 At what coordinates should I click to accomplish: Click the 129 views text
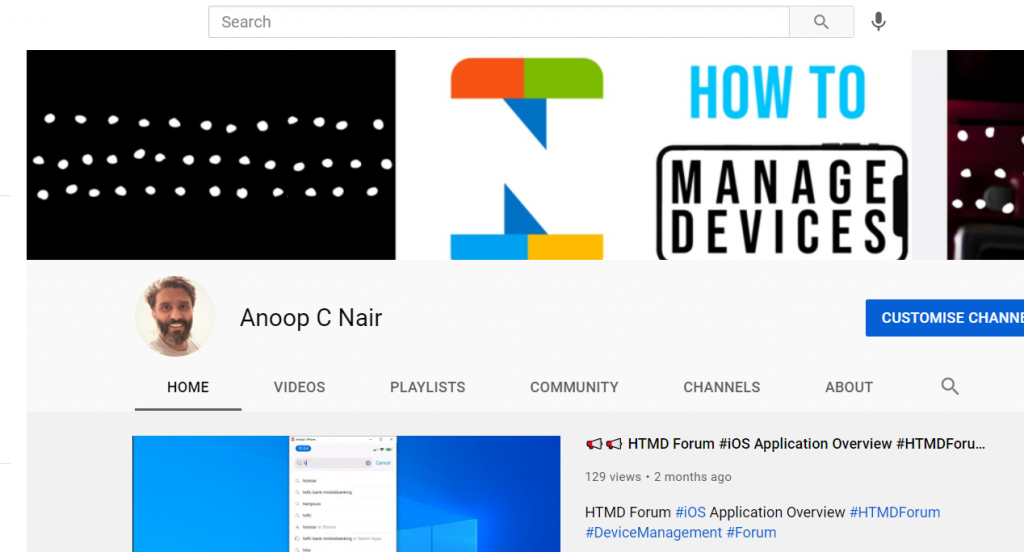[x=613, y=477]
